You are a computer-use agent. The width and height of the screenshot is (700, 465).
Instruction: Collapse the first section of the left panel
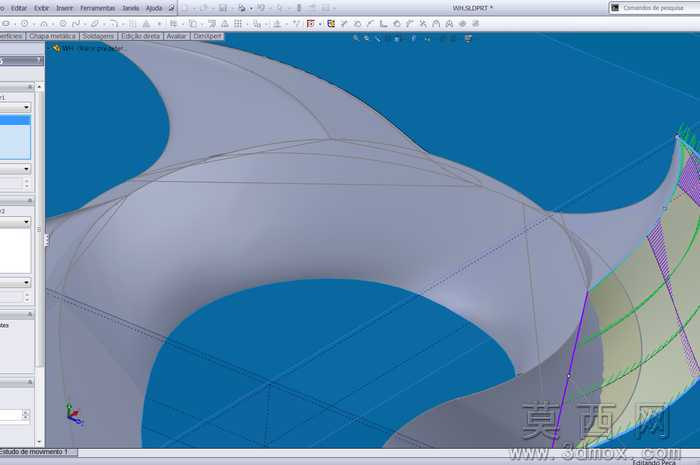click(x=30, y=87)
